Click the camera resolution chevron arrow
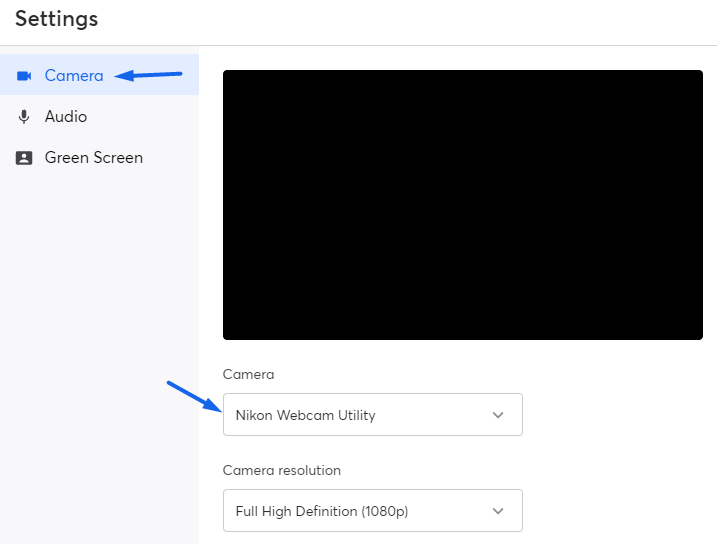This screenshot has width=717, height=544. [498, 511]
